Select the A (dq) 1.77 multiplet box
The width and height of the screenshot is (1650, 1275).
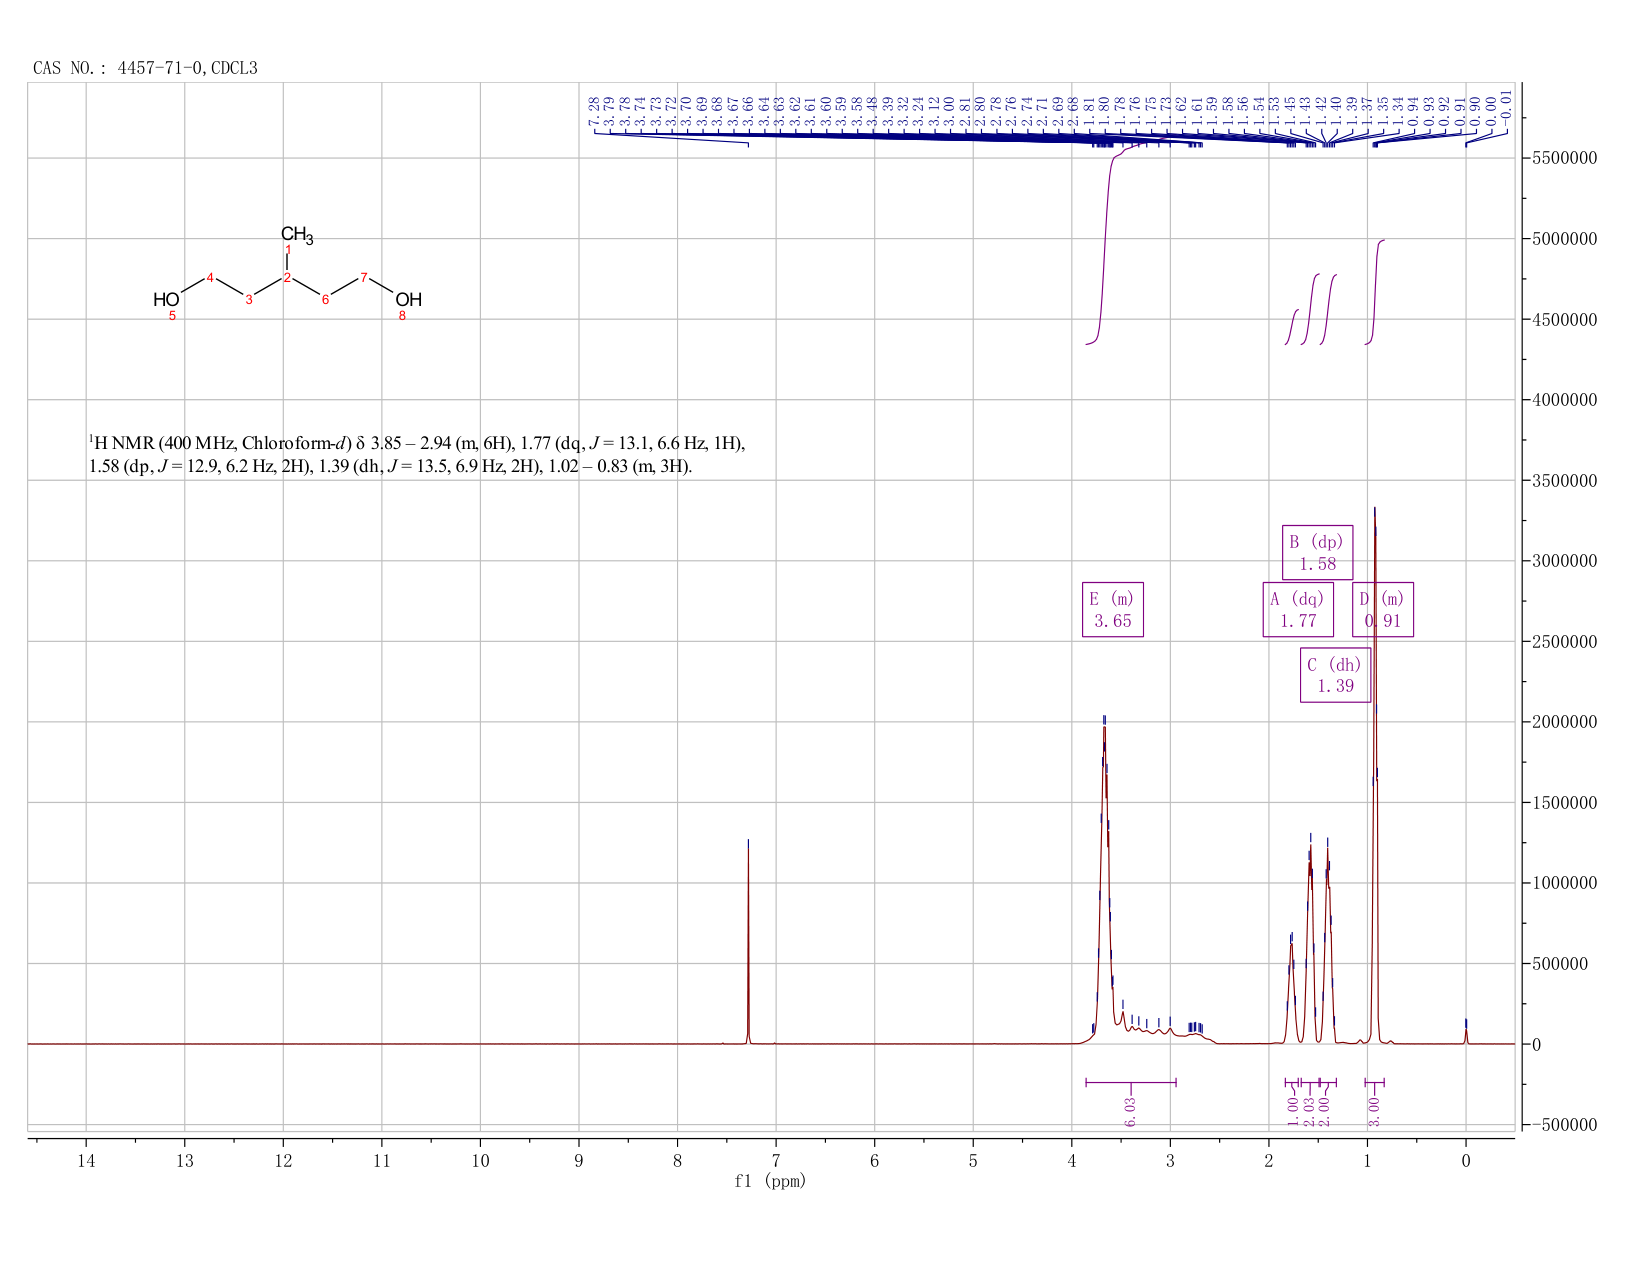[1298, 610]
